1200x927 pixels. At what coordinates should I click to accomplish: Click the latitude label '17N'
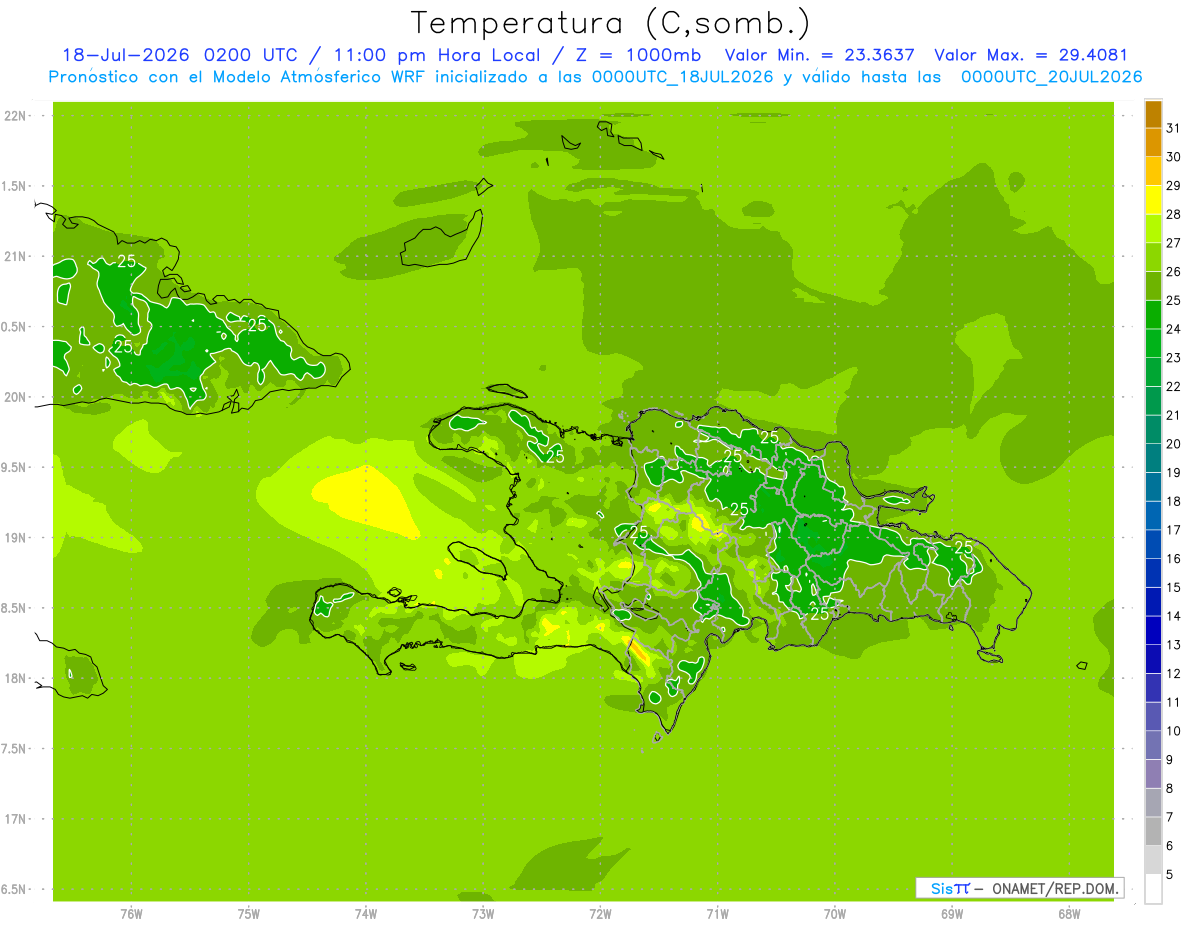point(15,819)
